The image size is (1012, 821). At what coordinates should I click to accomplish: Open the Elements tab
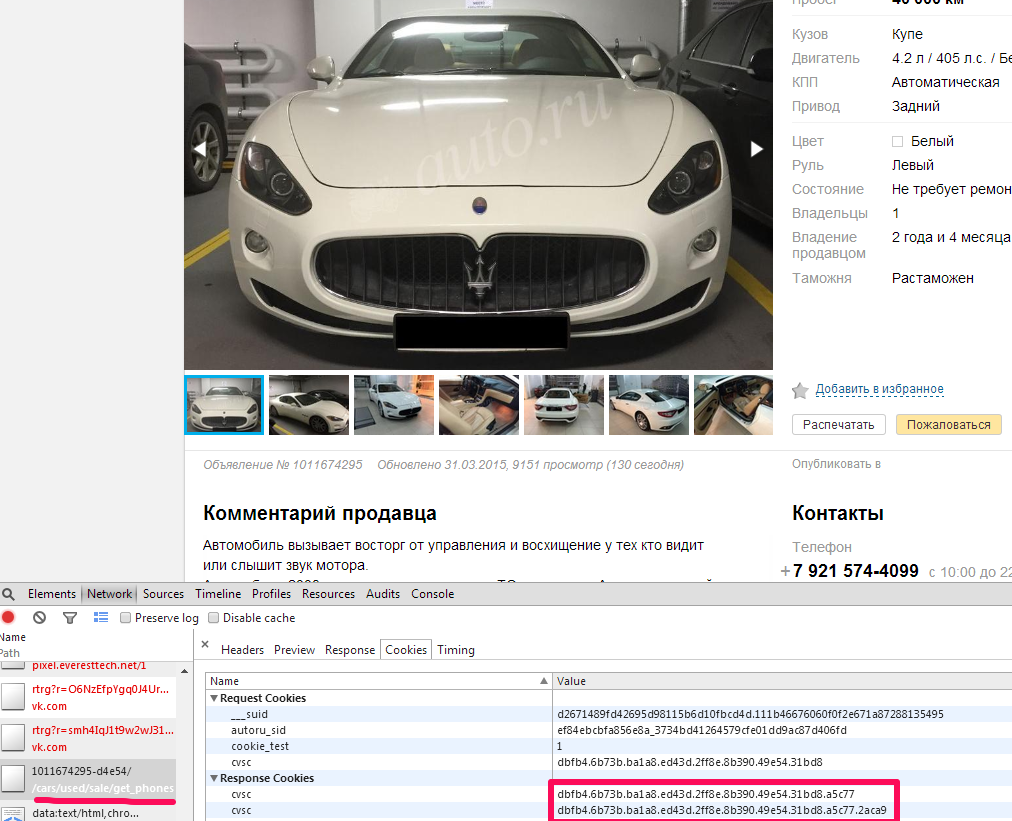tap(52, 594)
